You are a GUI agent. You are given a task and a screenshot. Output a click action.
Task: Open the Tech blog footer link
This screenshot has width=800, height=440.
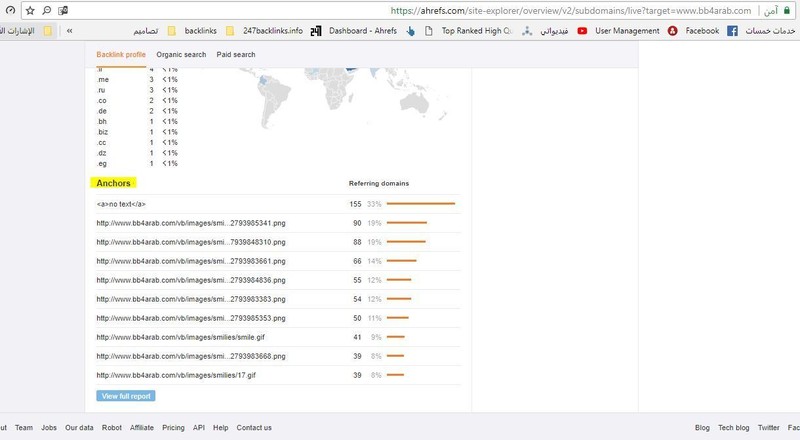coord(733,427)
